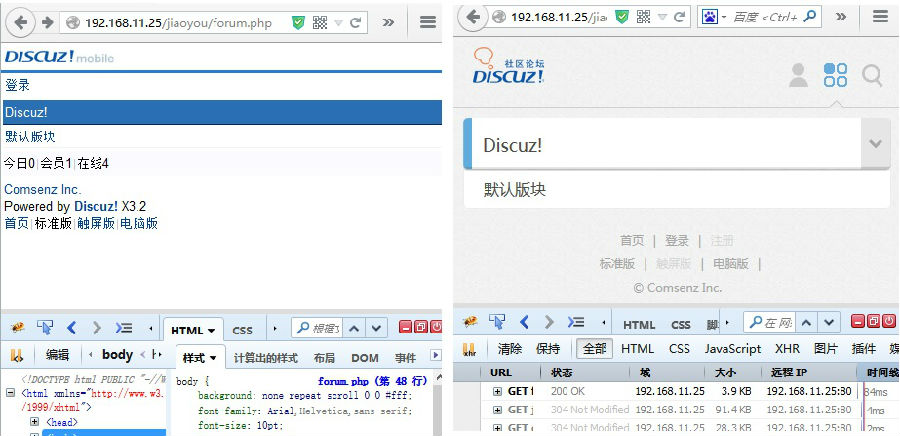Find previous match in HTML panel search
The width and height of the screenshot is (900, 436).
[354, 329]
